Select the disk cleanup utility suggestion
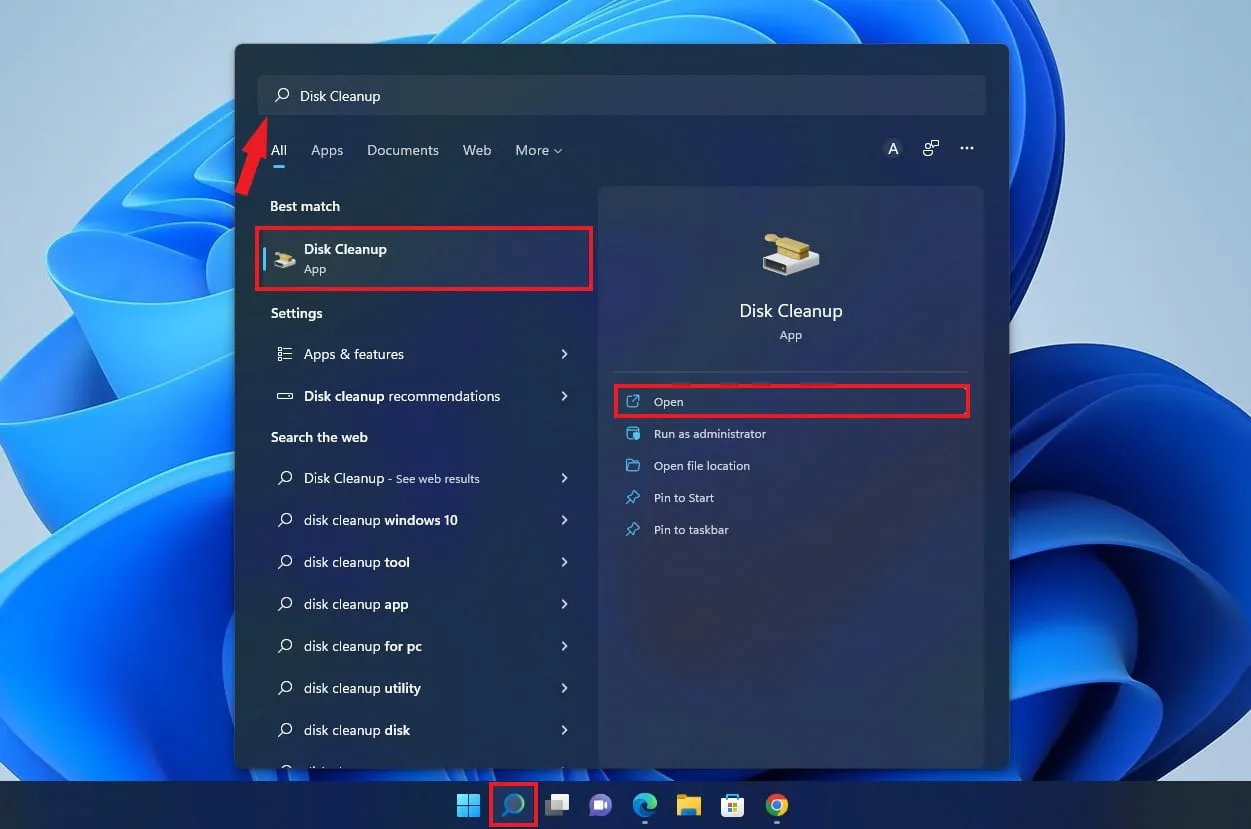This screenshot has height=829, width=1251. (424, 688)
